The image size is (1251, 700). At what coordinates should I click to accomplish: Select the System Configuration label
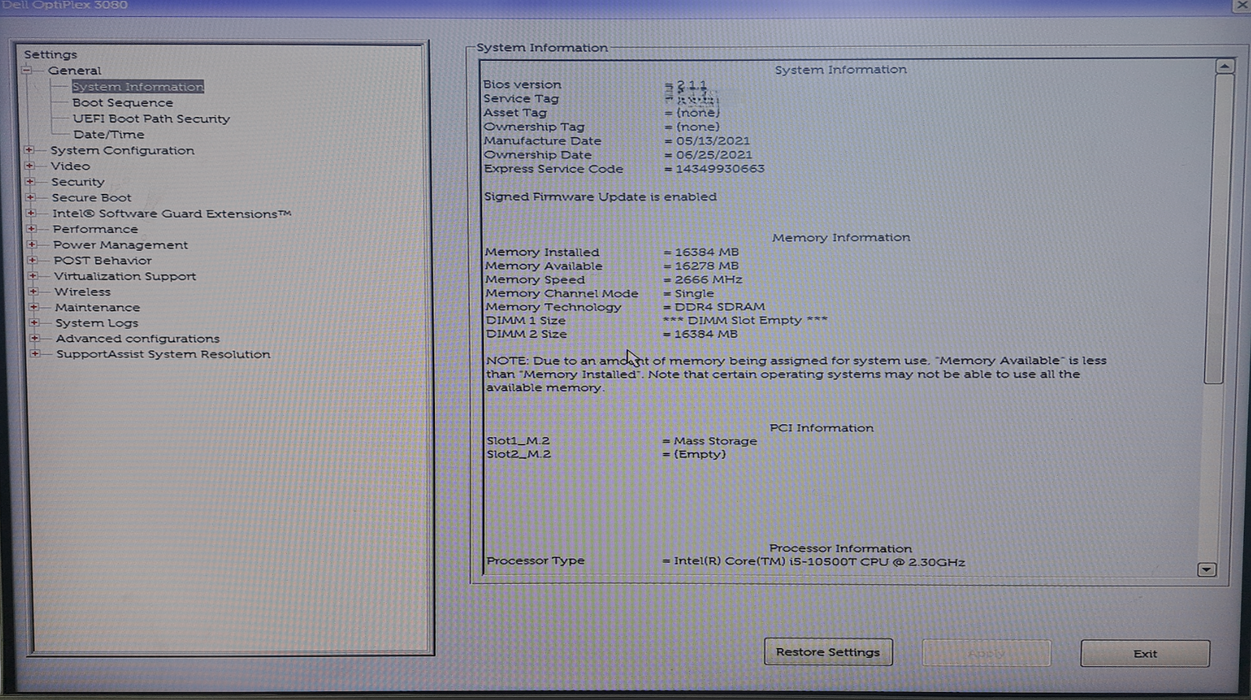click(122, 151)
